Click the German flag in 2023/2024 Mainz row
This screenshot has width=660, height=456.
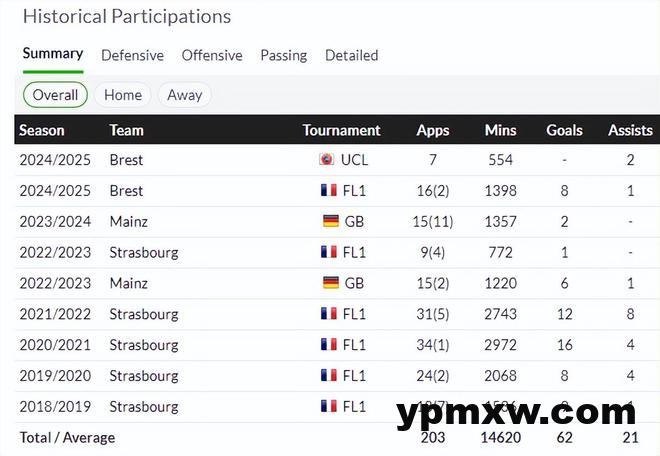tap(331, 222)
